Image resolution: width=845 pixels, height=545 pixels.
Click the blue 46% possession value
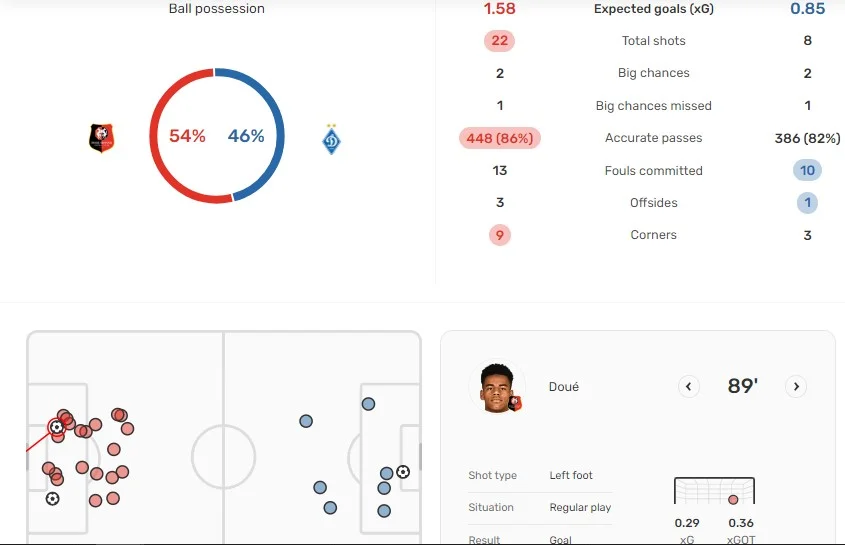pos(246,136)
